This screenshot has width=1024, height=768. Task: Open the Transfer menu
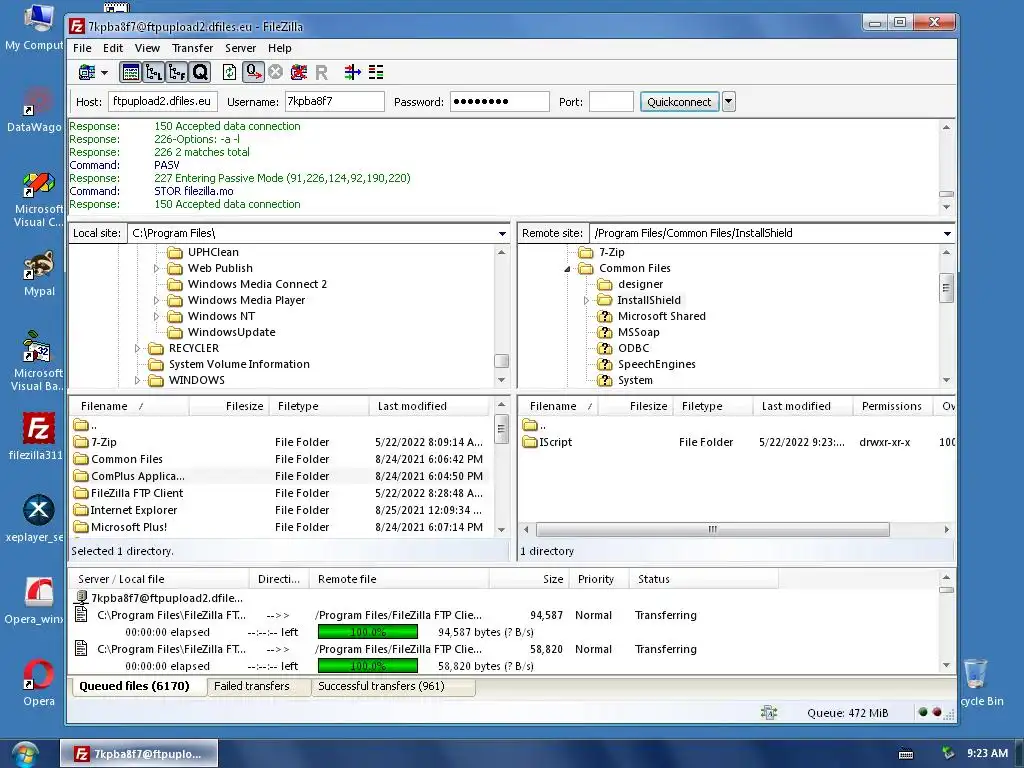pos(192,48)
